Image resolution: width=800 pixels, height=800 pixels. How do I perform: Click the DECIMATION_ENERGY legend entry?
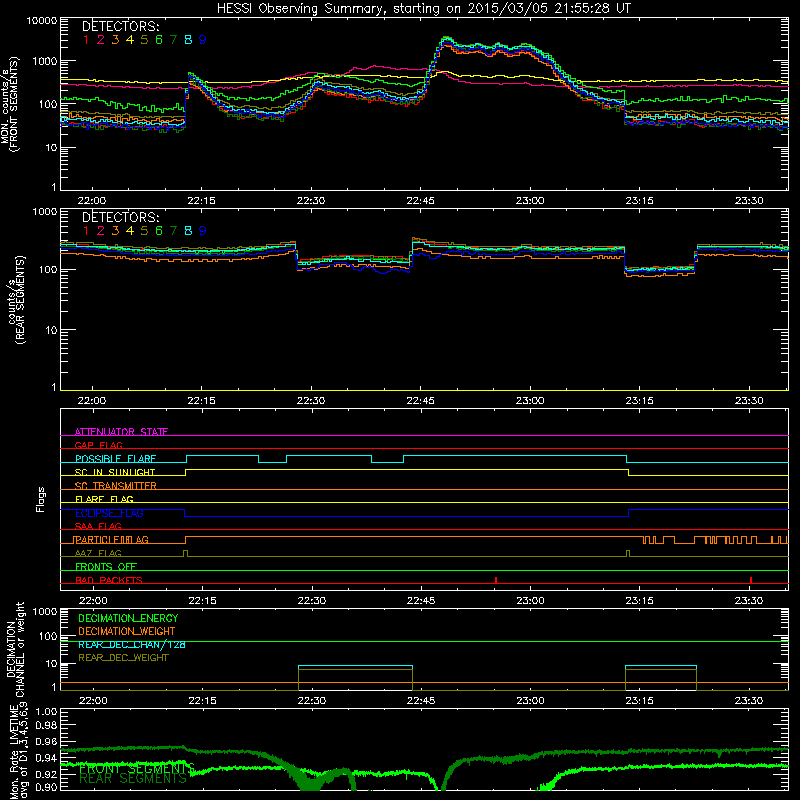(x=128, y=618)
